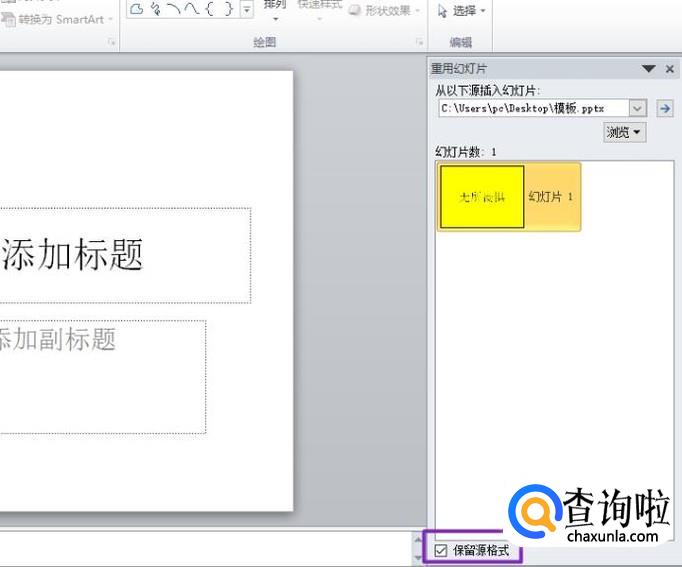
Task: Select the left brace shape
Action: [x=210, y=9]
